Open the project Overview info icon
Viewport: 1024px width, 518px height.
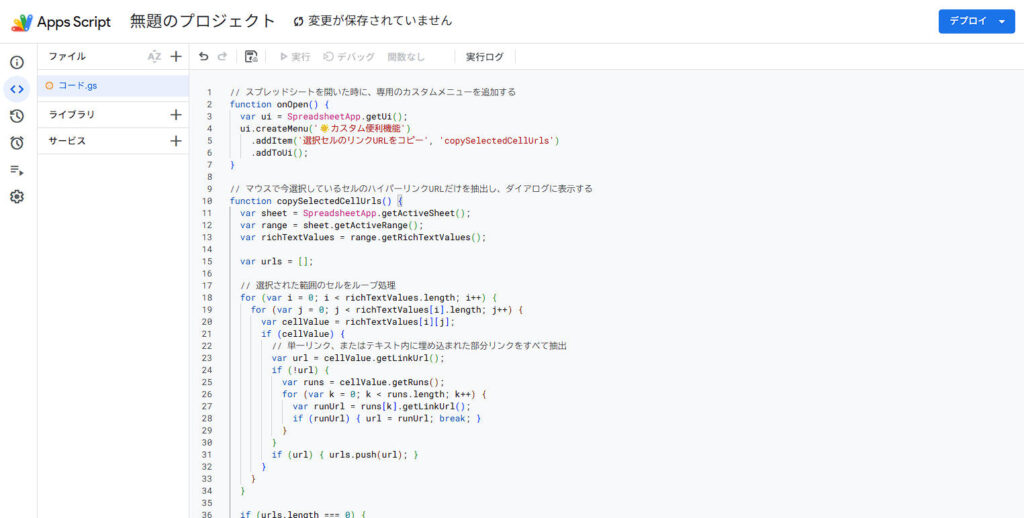17,63
